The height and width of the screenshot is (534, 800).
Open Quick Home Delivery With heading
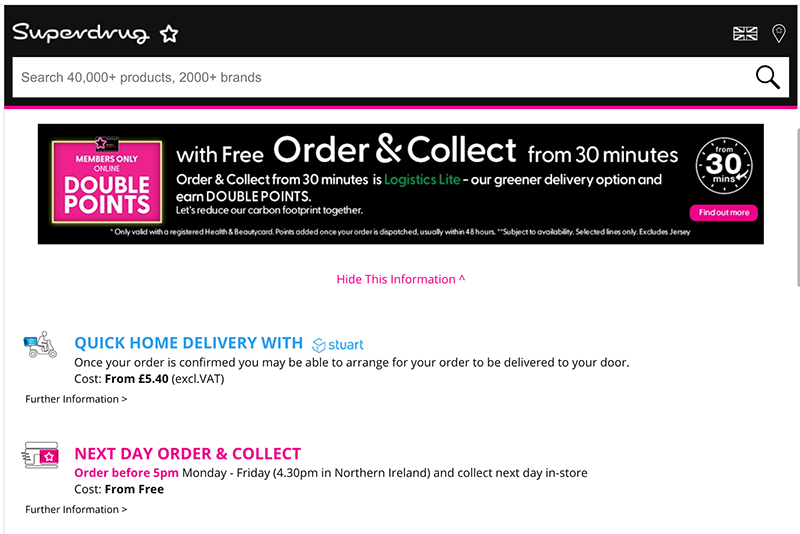[x=189, y=343]
